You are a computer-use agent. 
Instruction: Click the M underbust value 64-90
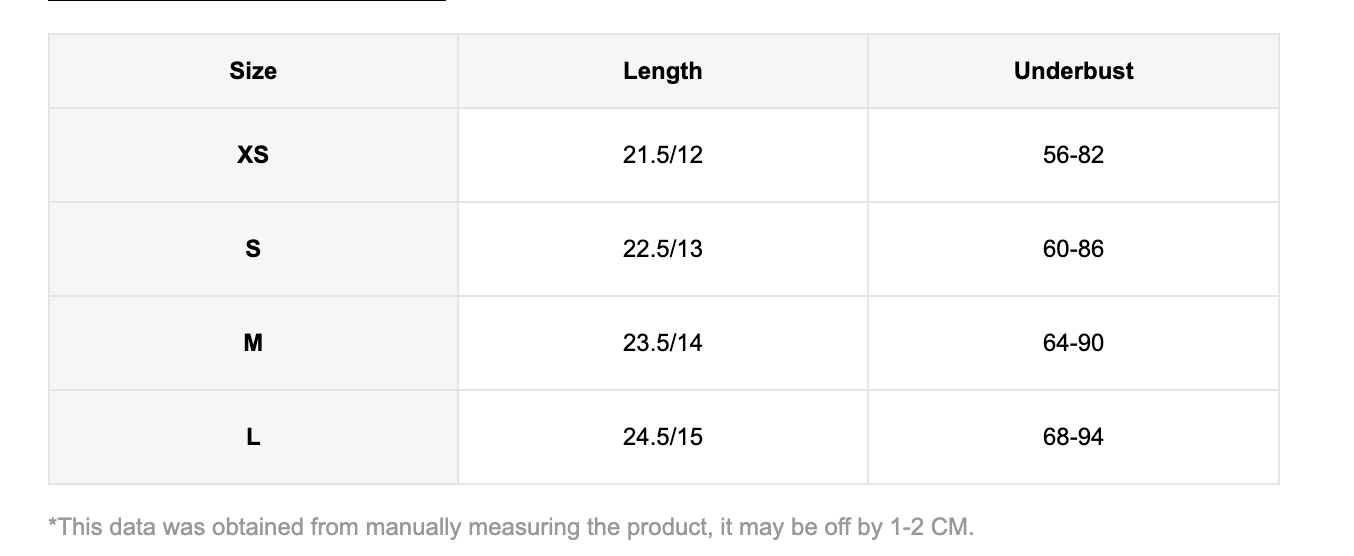[1073, 343]
